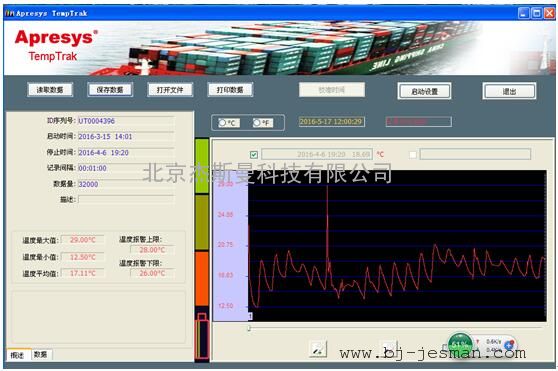The image size is (558, 371).
Task: Click the blue plus icon on speed widget
Action: point(509,344)
